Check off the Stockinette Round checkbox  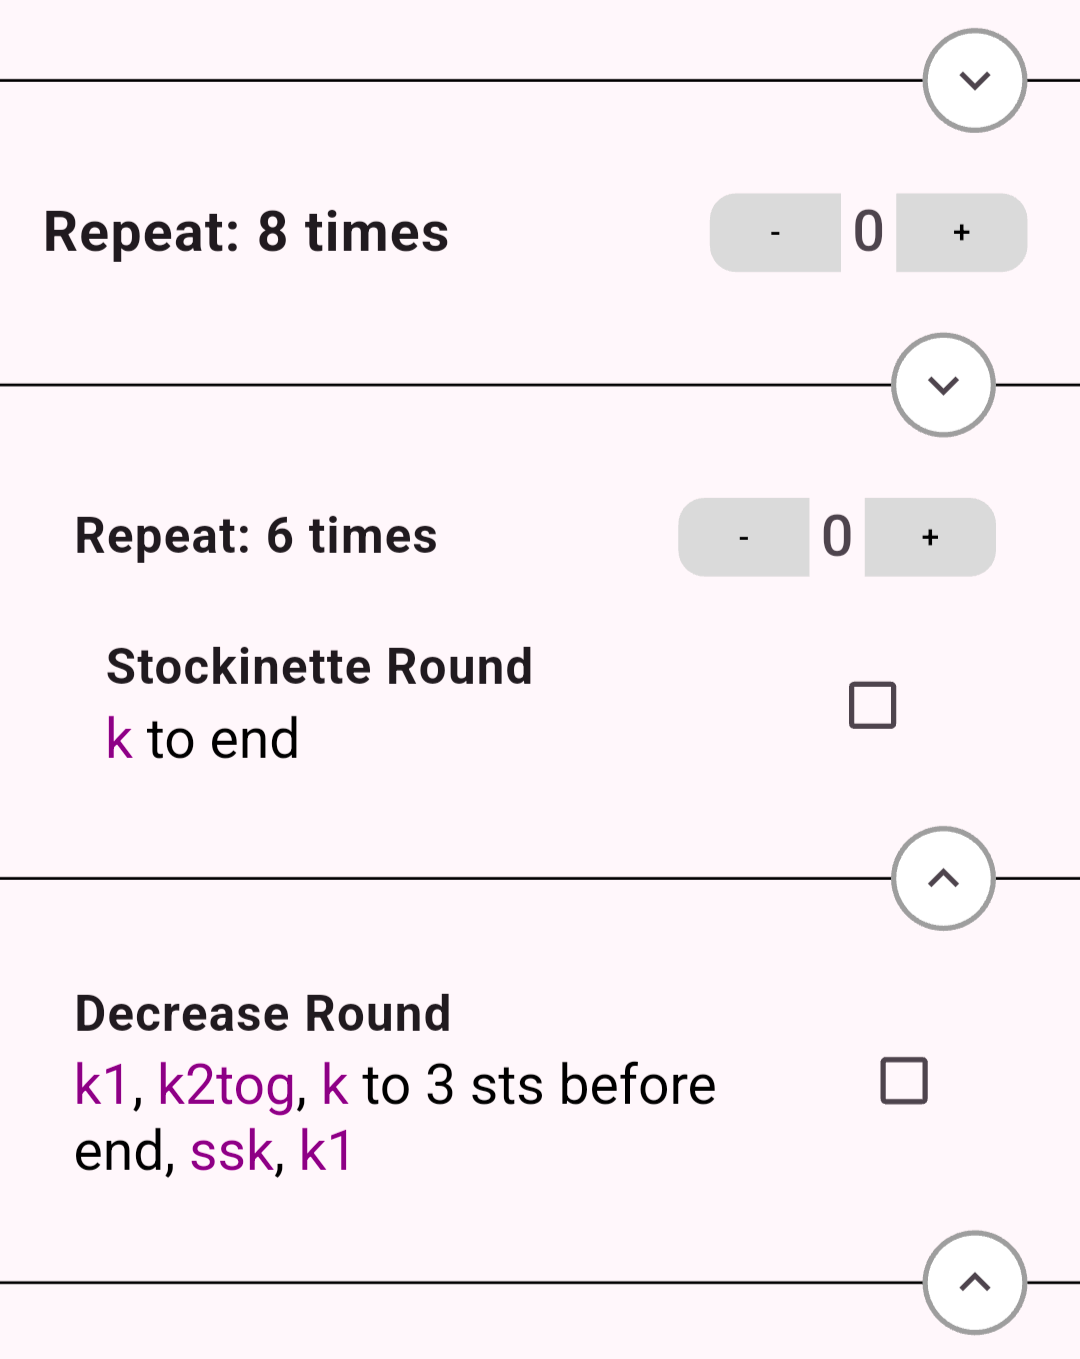[x=872, y=705]
